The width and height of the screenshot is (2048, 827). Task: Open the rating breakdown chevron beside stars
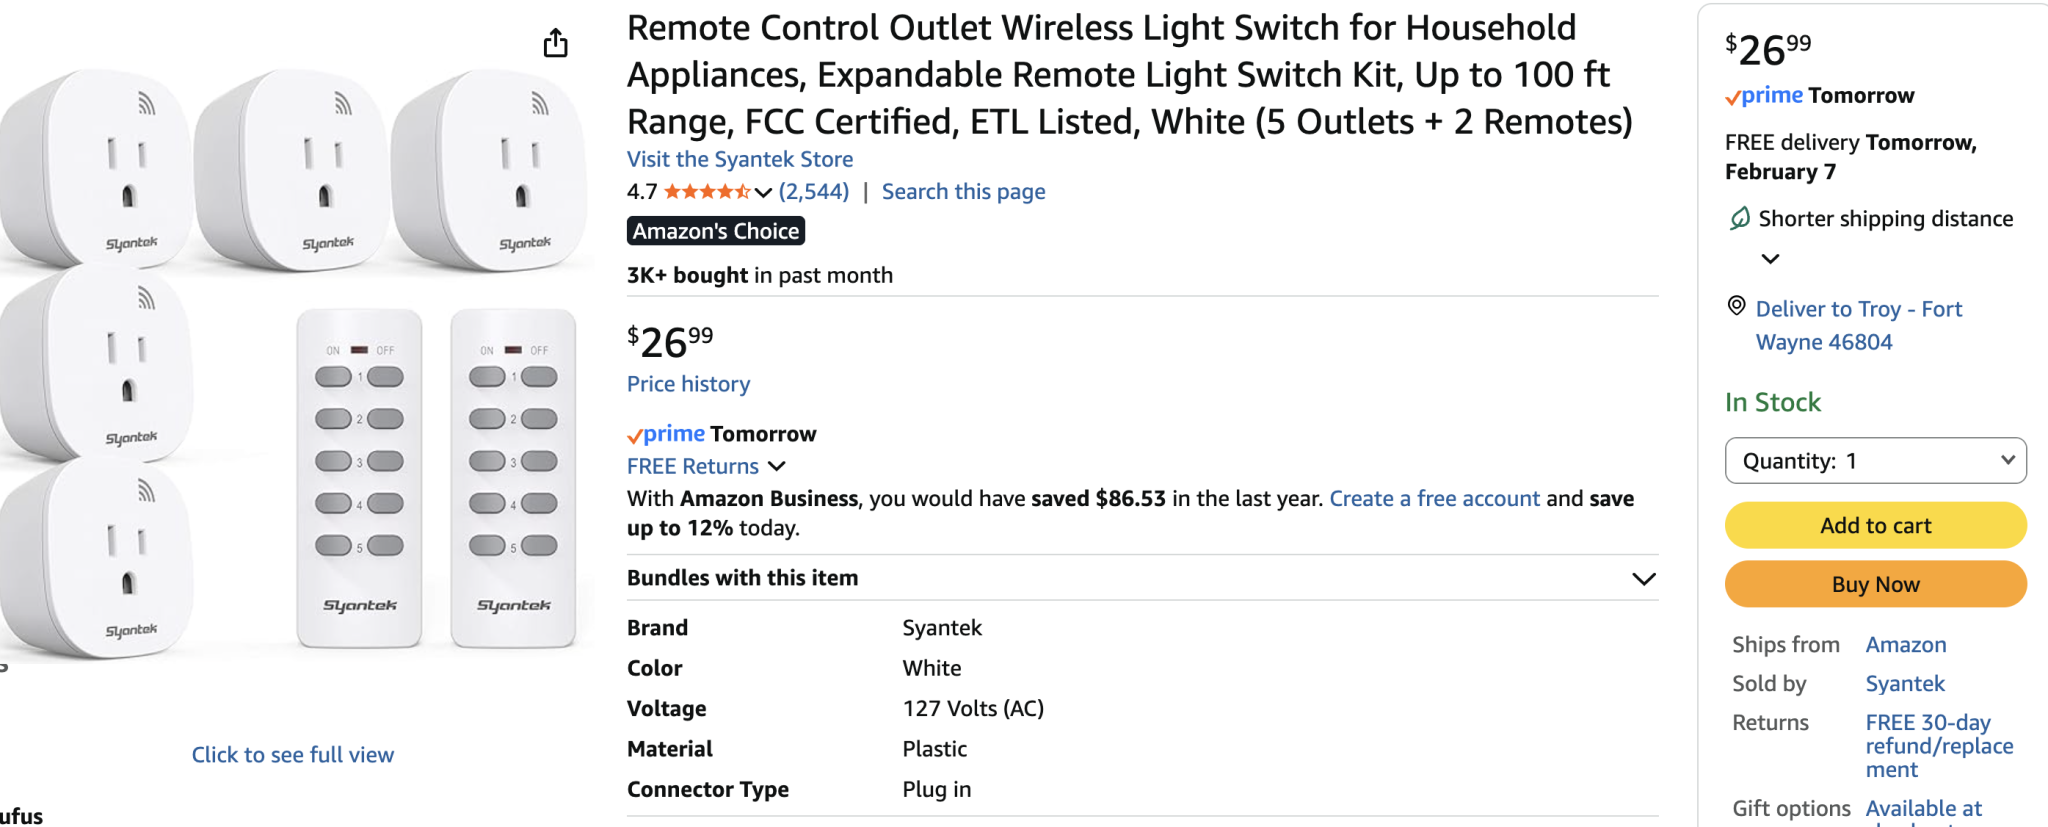coord(763,193)
